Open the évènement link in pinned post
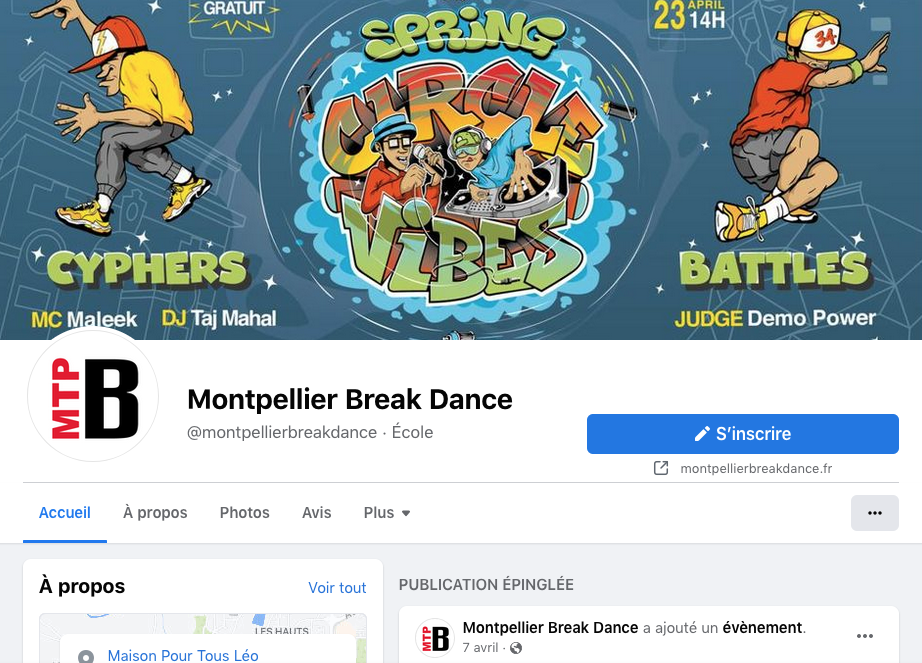Screen dimensions: 922x663 coord(762,628)
